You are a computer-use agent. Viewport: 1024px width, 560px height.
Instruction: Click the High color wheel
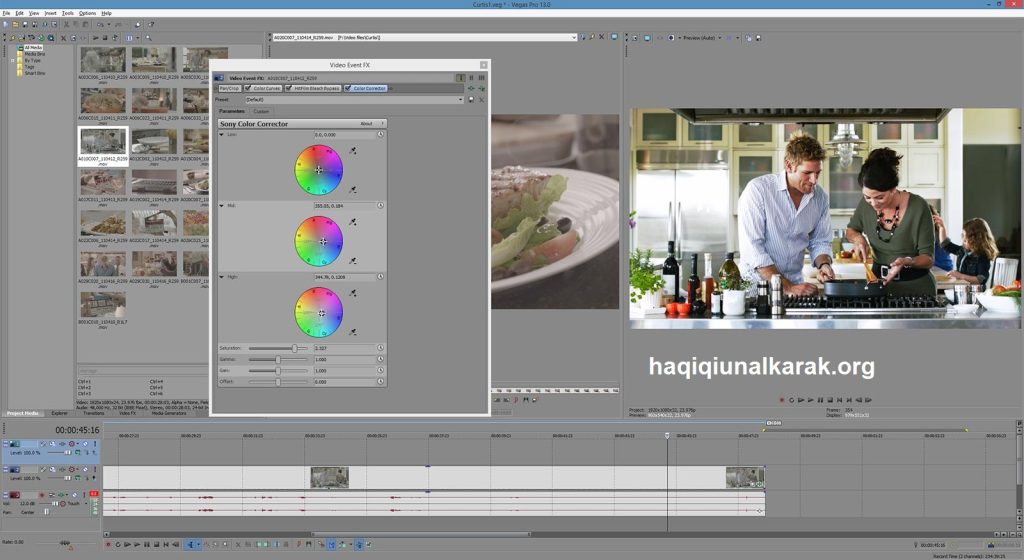(x=319, y=313)
